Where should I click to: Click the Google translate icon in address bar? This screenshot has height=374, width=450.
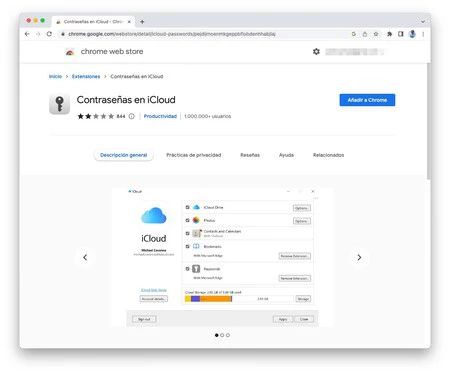(x=354, y=34)
